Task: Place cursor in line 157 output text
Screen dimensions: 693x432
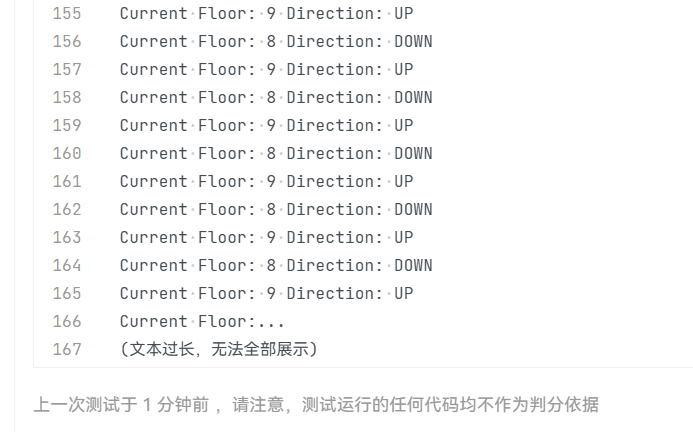Action: (x=266, y=70)
